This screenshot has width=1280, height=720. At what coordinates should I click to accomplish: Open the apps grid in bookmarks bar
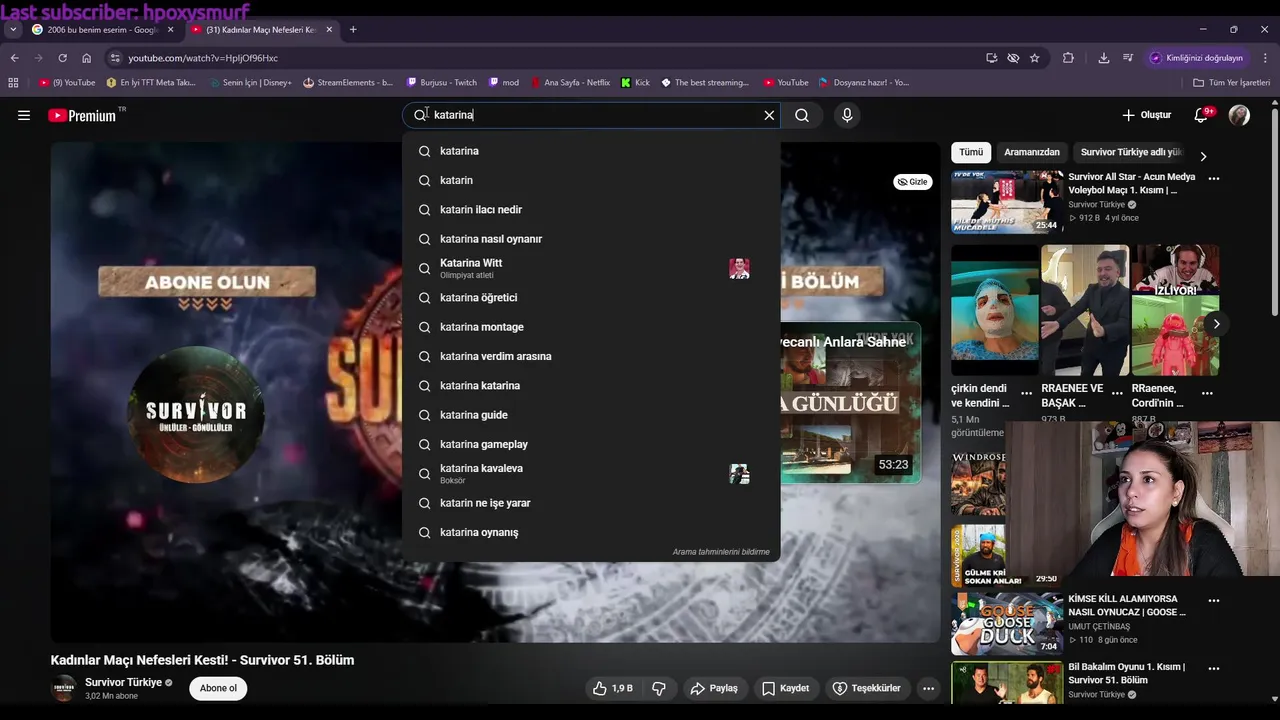pyautogui.click(x=13, y=83)
